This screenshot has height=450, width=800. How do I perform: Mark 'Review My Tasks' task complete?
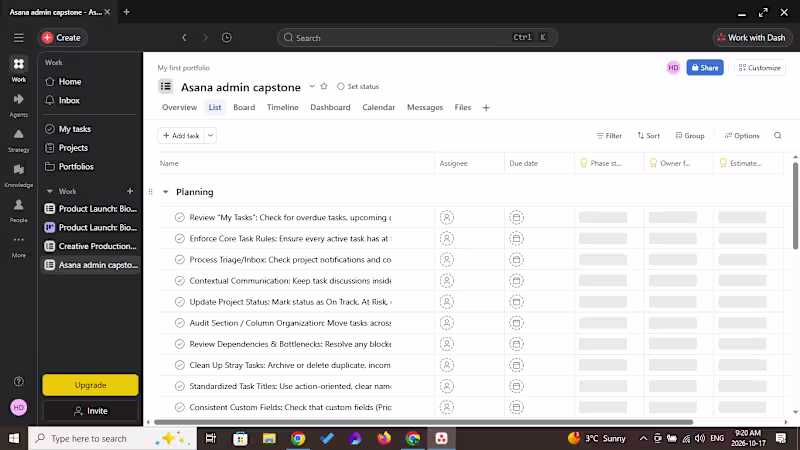point(180,218)
